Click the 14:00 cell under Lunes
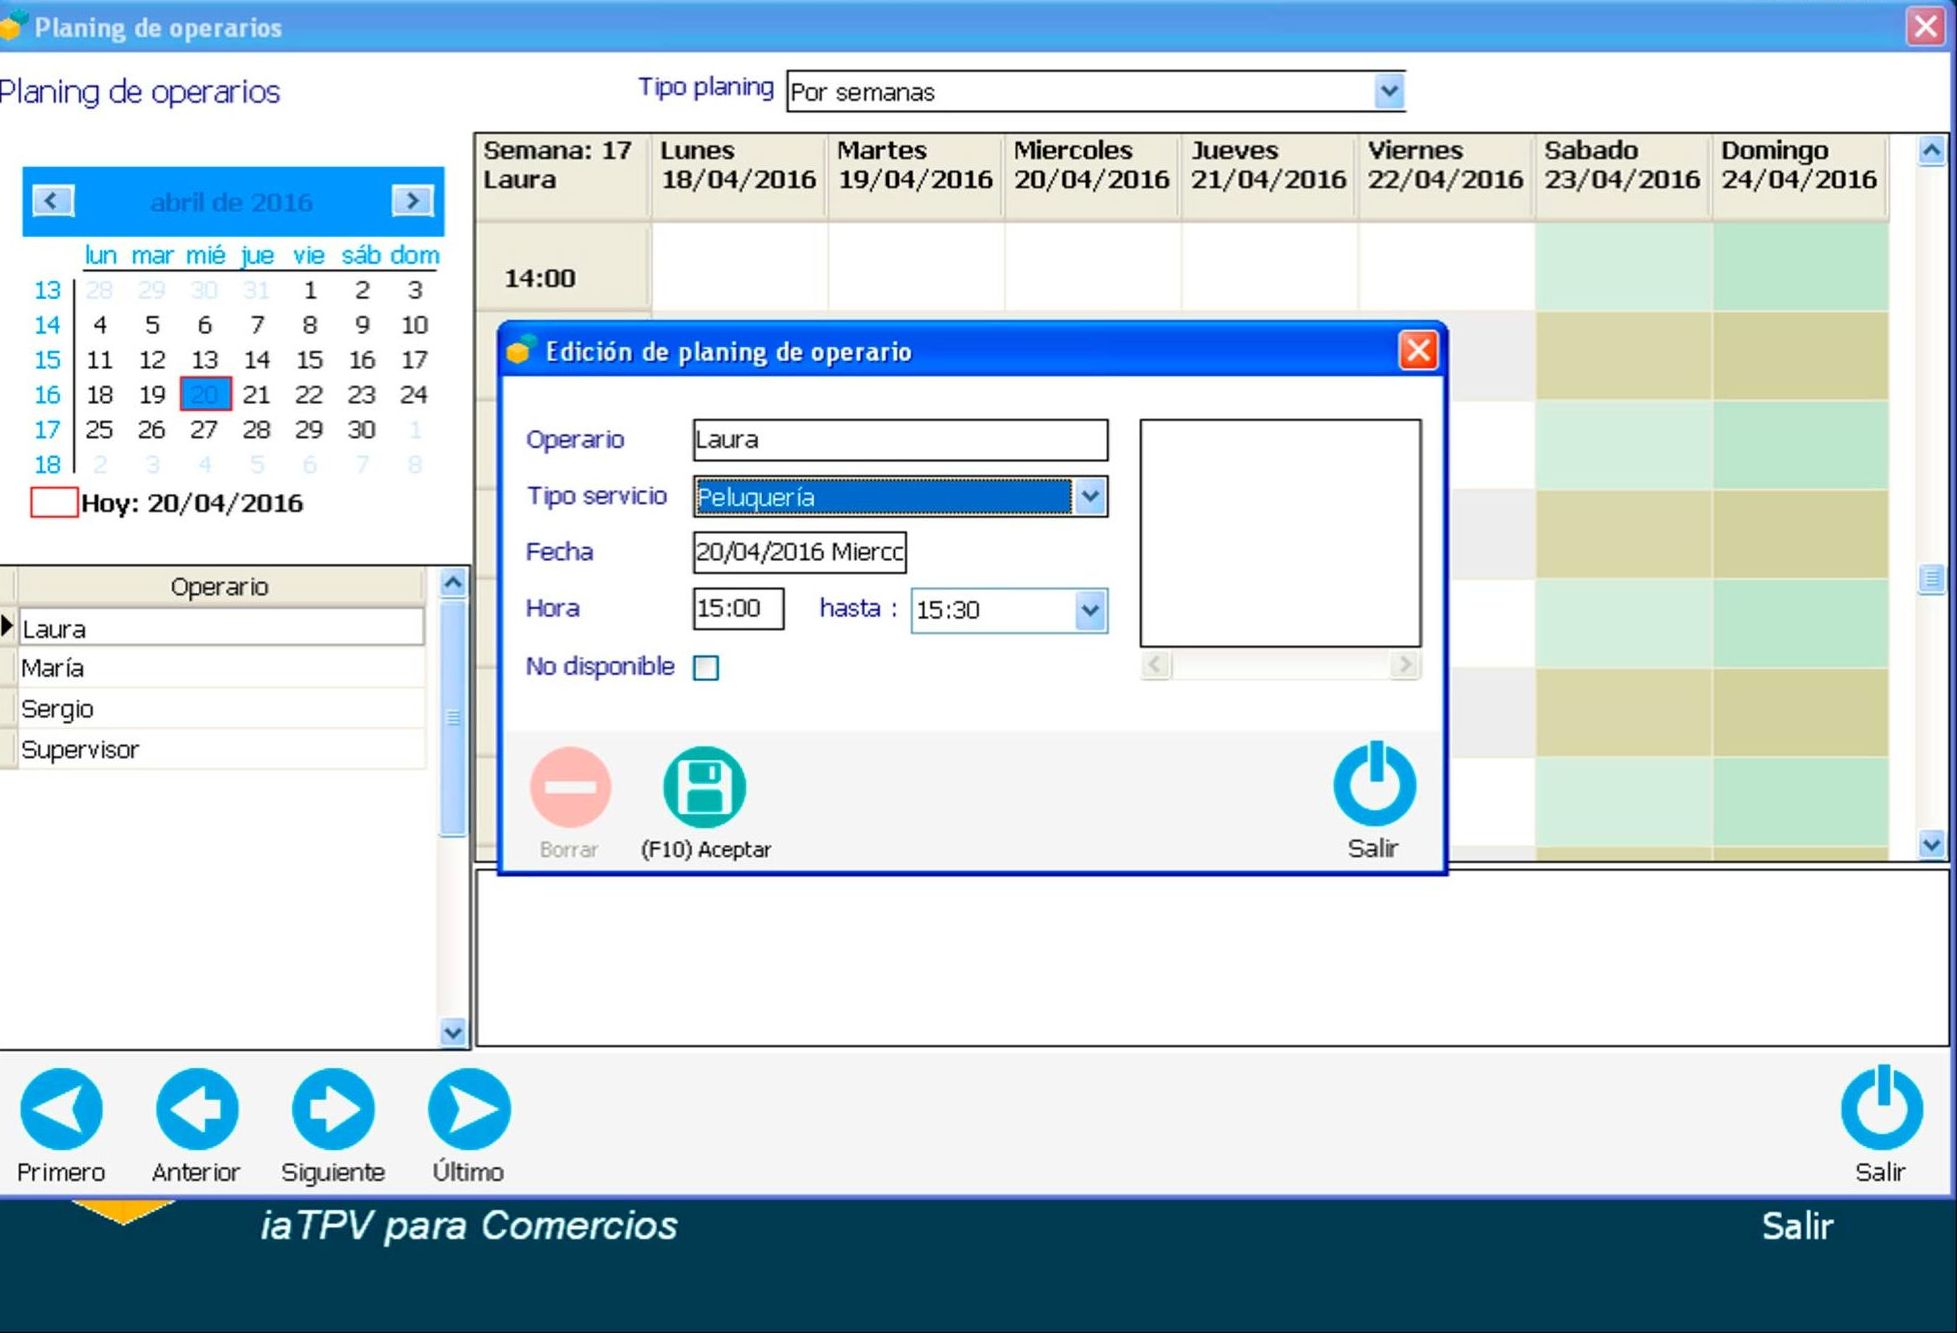 739,268
